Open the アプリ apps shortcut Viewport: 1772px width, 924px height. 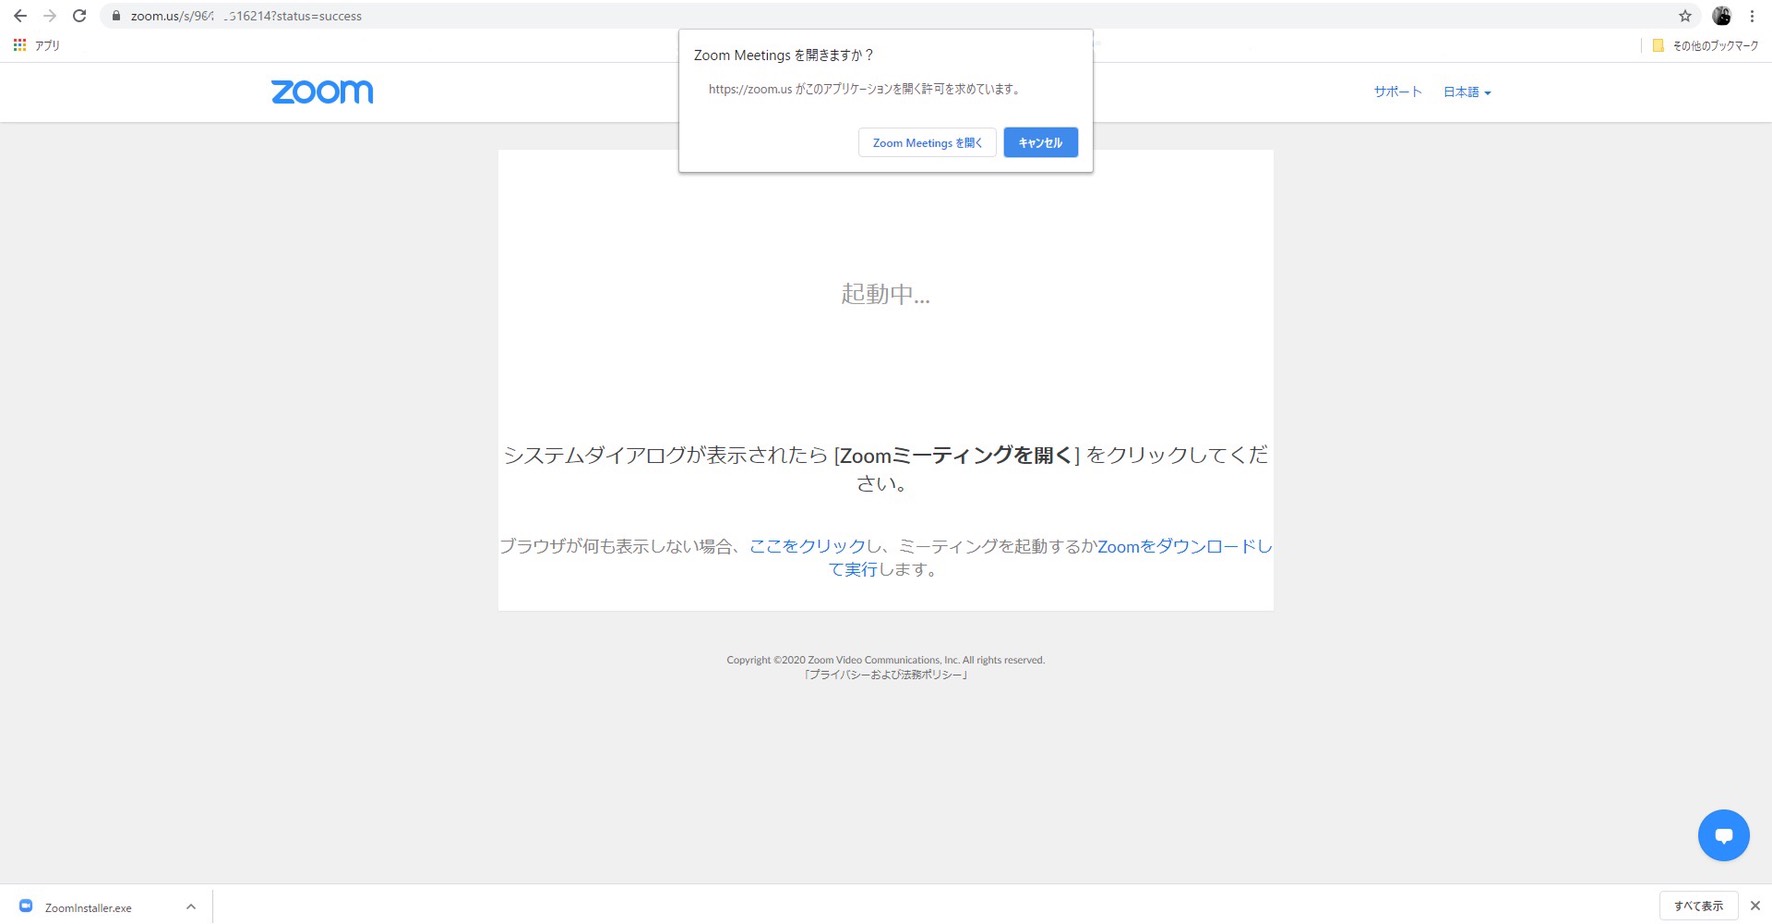point(37,45)
